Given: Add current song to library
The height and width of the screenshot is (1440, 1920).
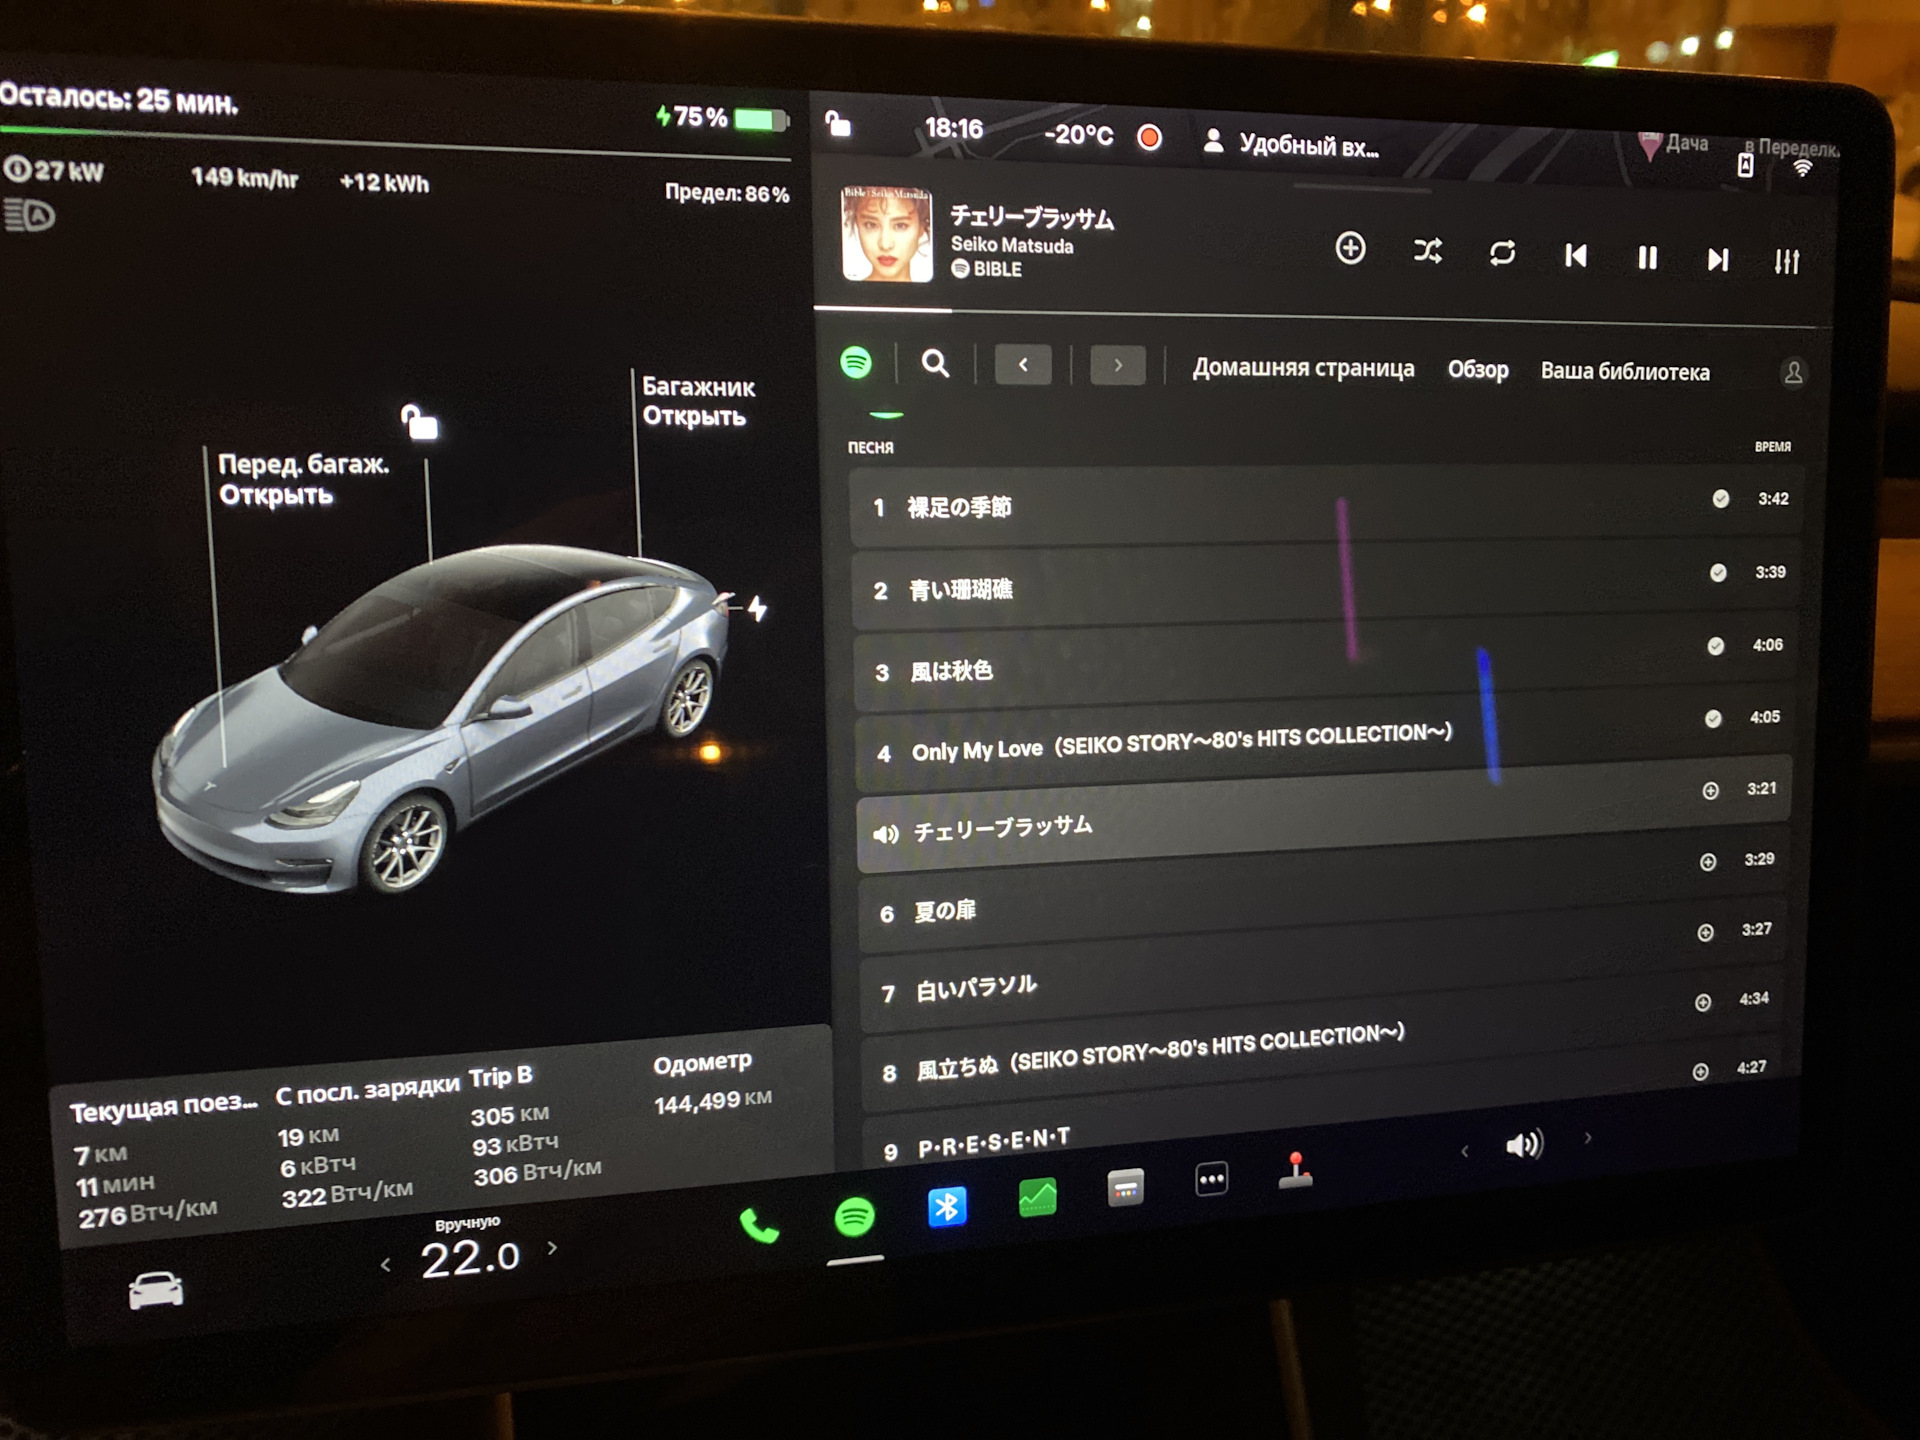Looking at the screenshot, I should pyautogui.click(x=1350, y=249).
